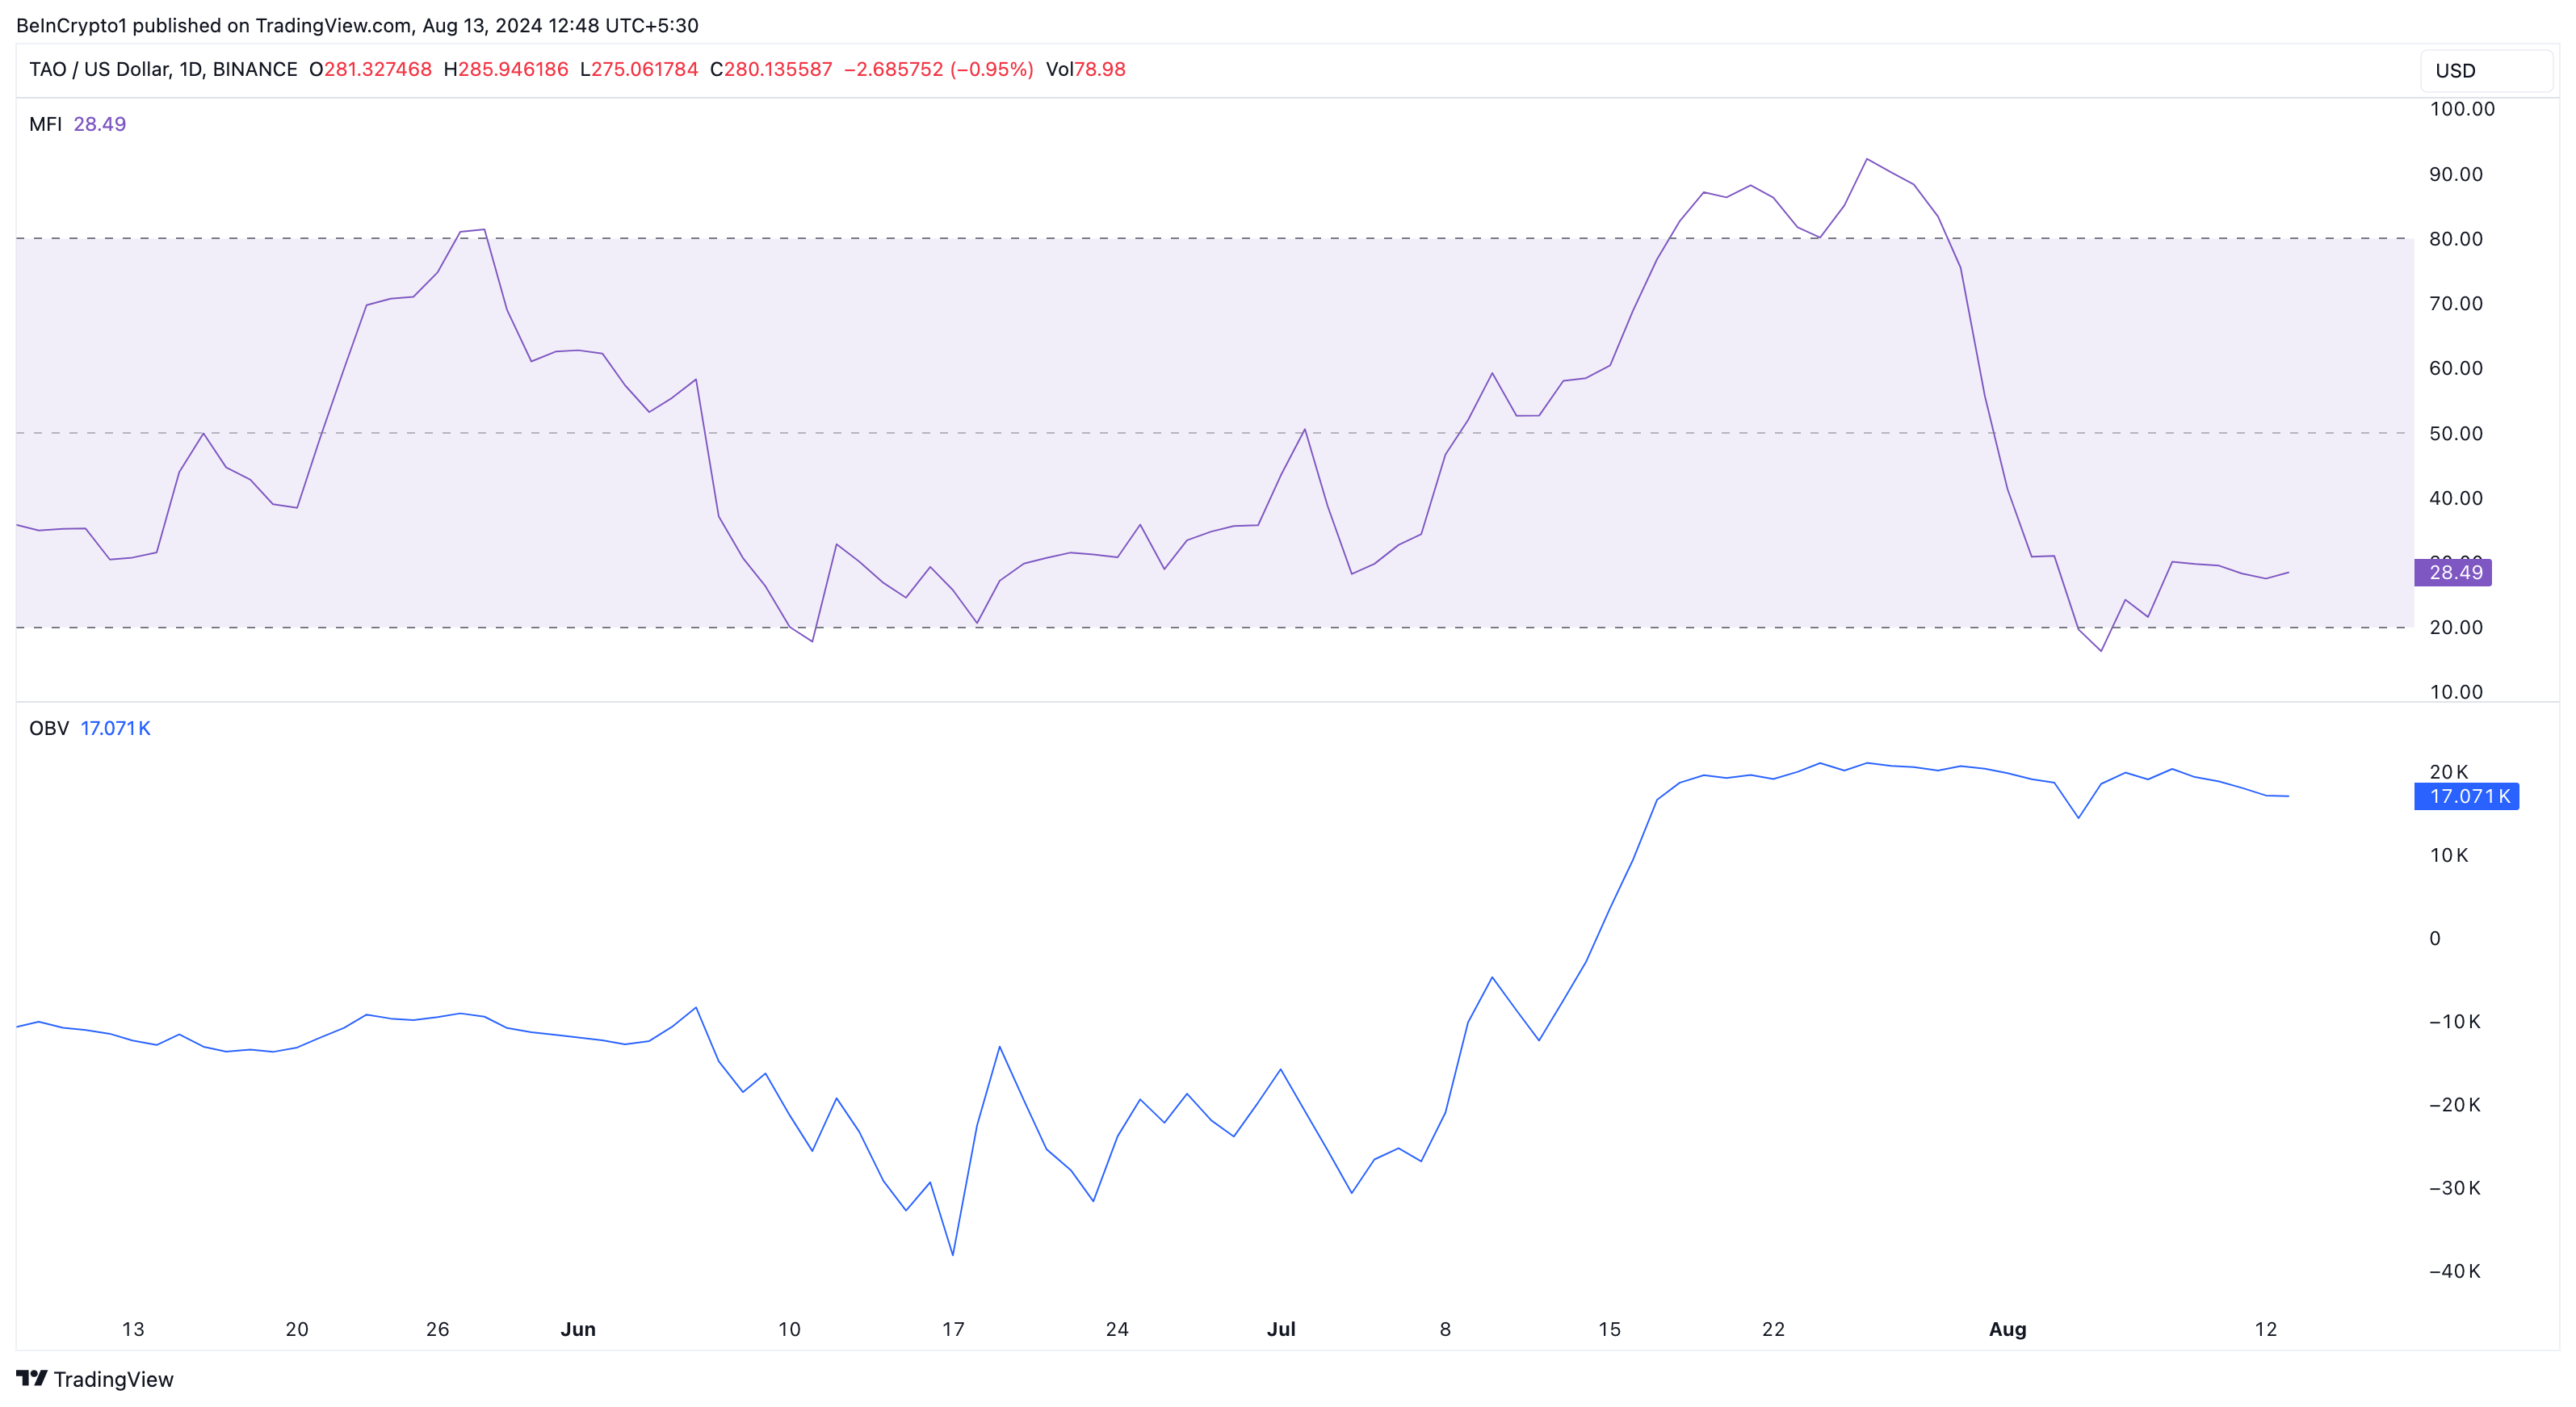Click the Aug label on time axis

(x=2007, y=1329)
